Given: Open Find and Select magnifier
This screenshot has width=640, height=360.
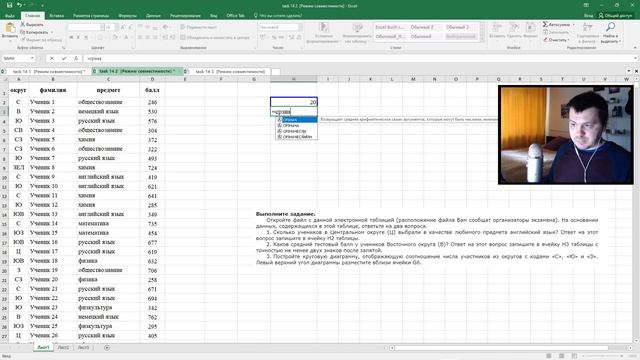Looking at the screenshot, I should click(611, 33).
